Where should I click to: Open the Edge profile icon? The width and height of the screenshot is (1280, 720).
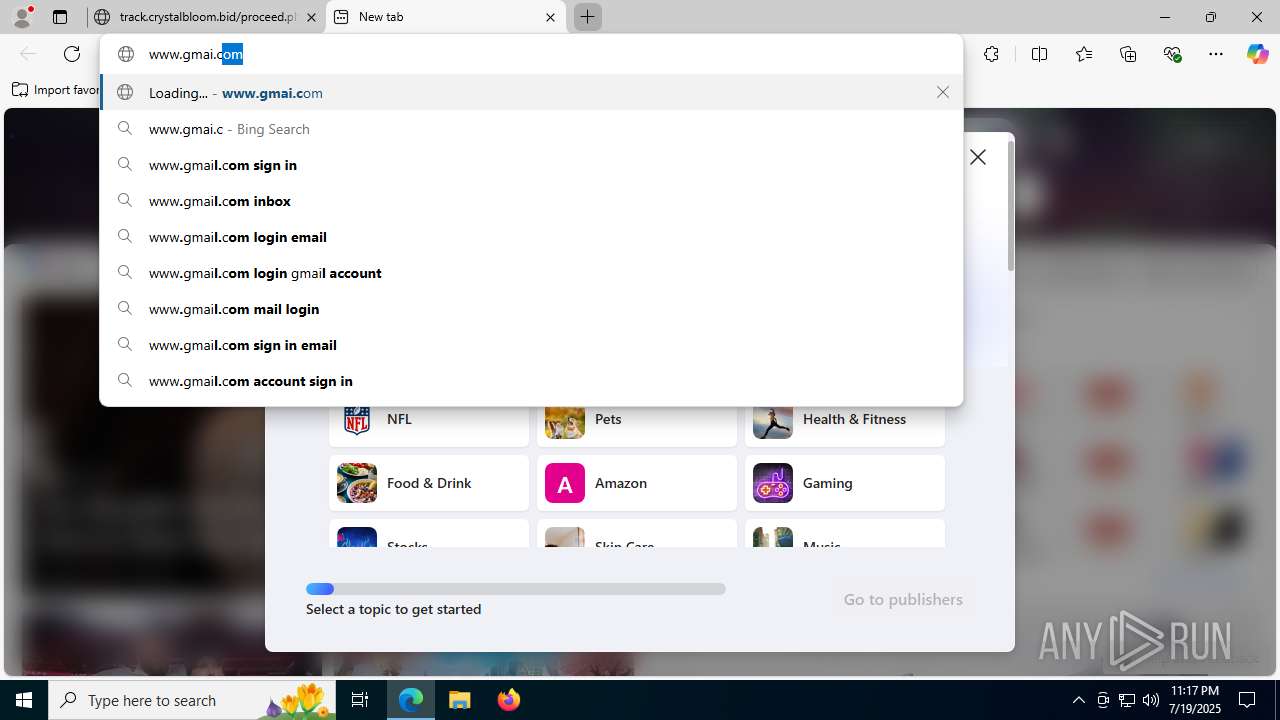coord(22,17)
